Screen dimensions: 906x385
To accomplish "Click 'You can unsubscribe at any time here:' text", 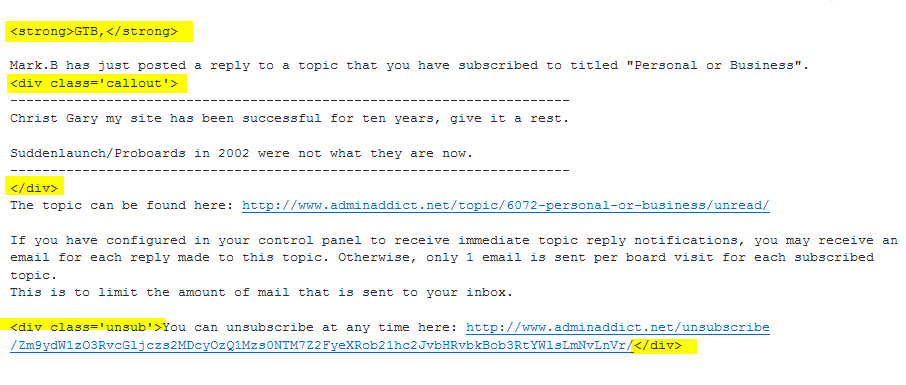I will click(x=310, y=328).
